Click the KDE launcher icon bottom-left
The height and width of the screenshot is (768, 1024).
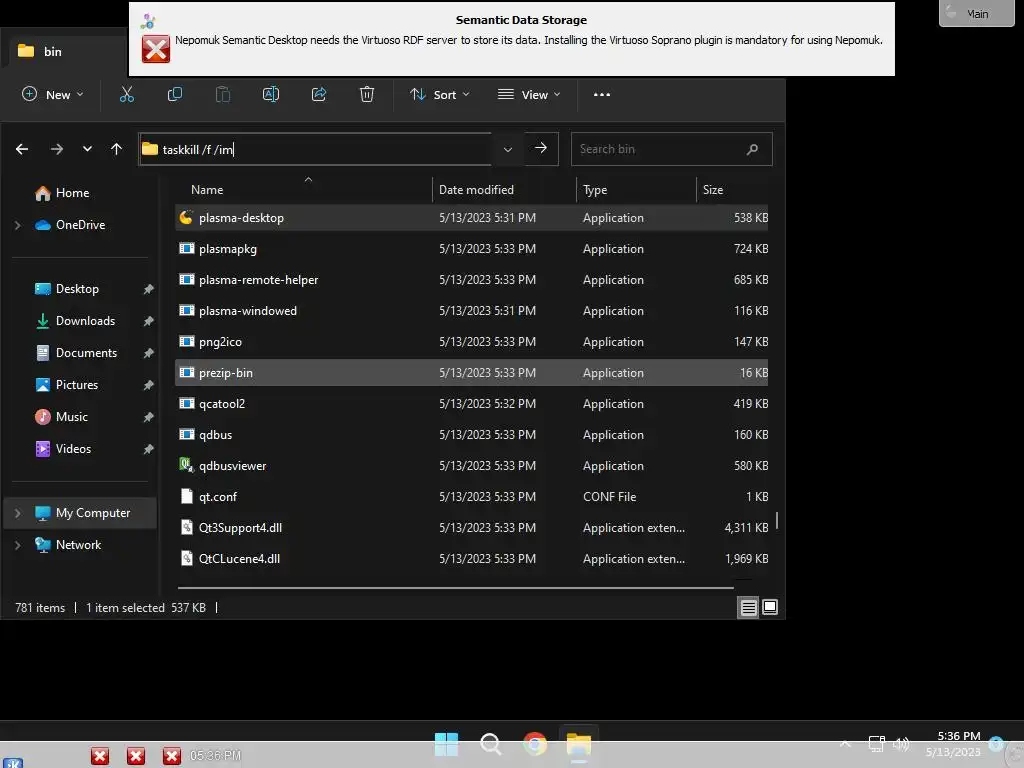pyautogui.click(x=14, y=762)
